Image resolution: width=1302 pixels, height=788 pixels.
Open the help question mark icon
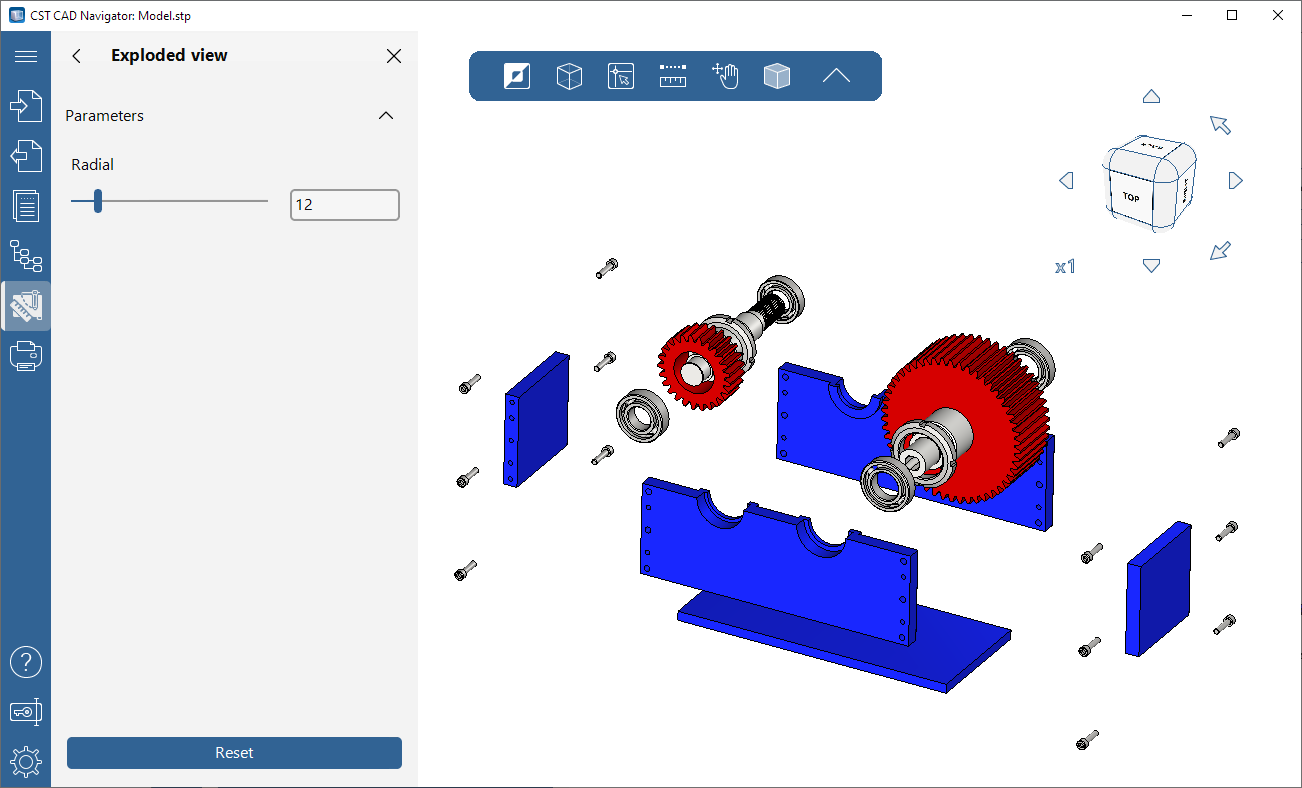[26, 661]
